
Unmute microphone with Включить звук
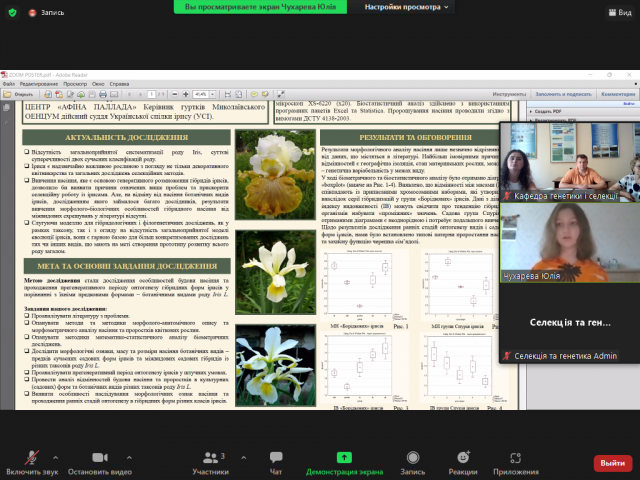[32, 463]
